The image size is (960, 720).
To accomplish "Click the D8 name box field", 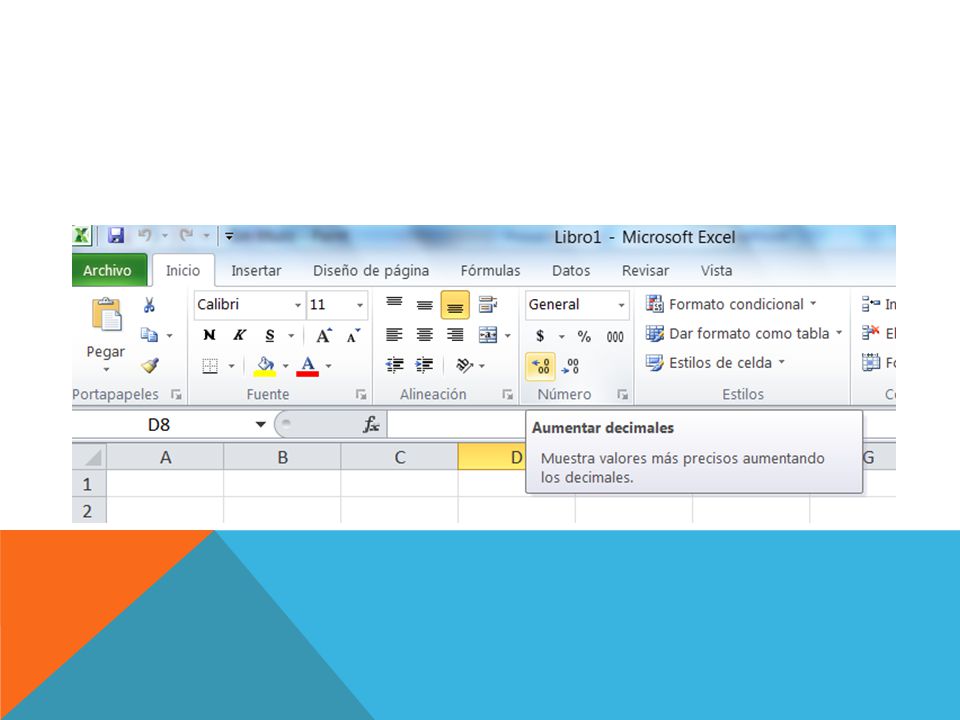I will (160, 424).
